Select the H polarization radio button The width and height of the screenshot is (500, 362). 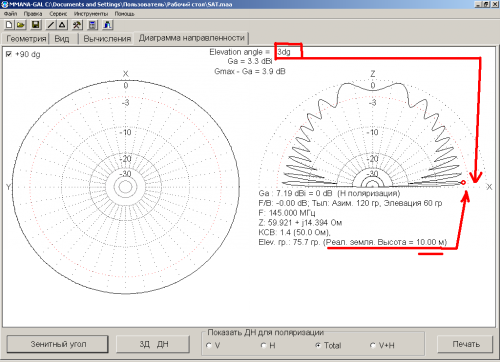(x=264, y=345)
